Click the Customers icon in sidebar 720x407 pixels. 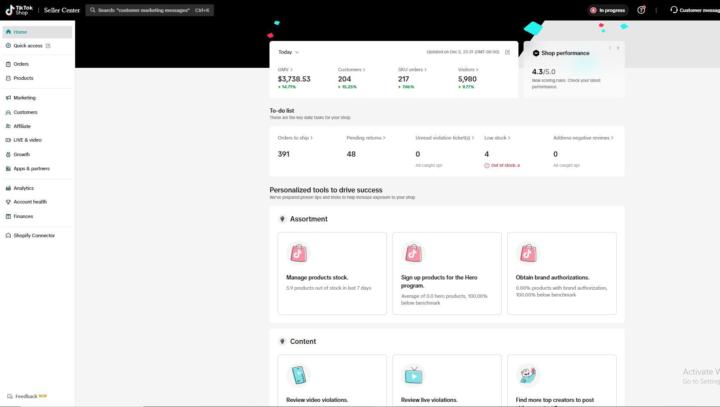coord(8,112)
